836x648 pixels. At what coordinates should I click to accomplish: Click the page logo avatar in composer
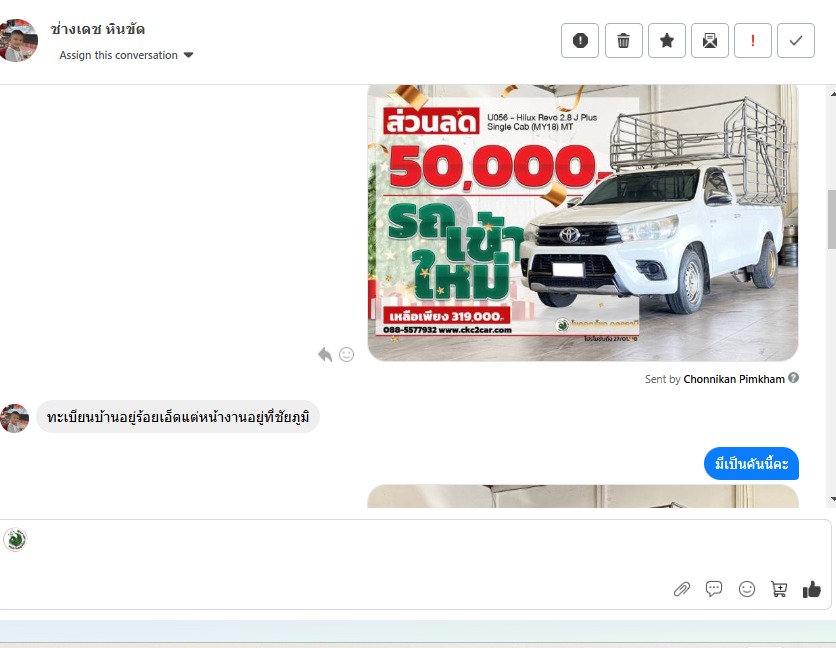click(x=15, y=539)
